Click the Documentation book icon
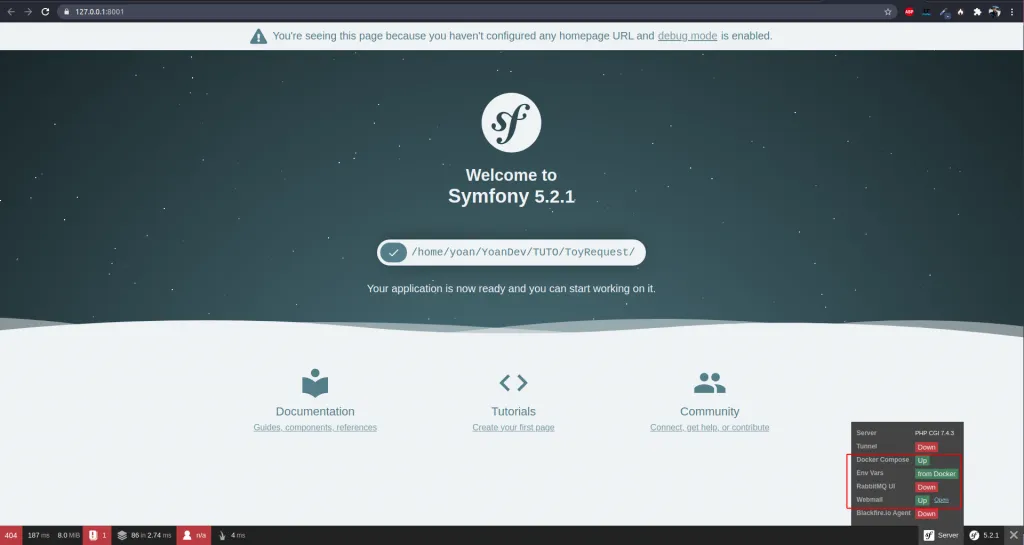The height and width of the screenshot is (545, 1024). point(315,383)
